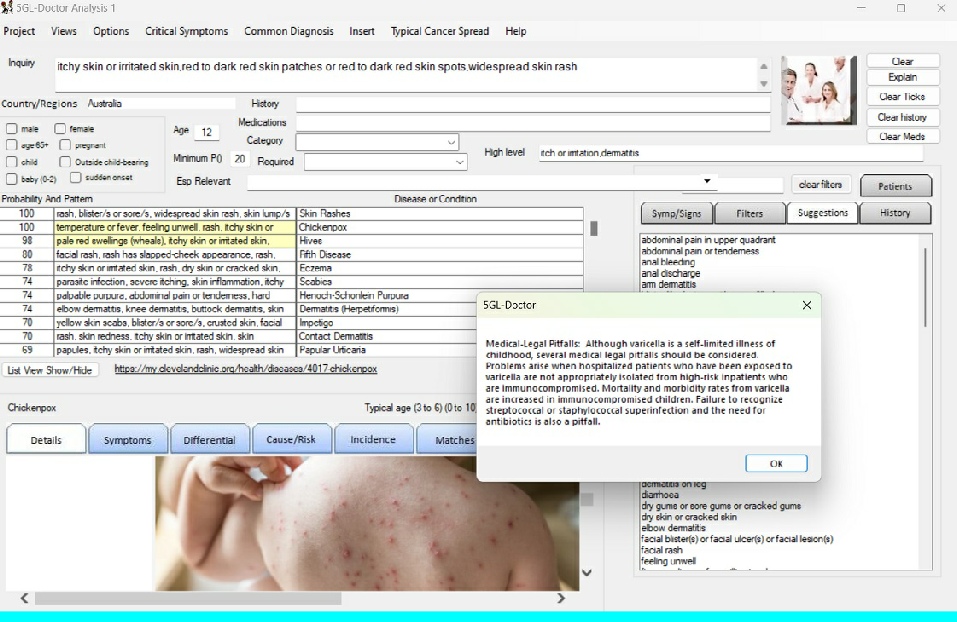Click the details pane scroll down chevron
This screenshot has width=957, height=622.
[x=587, y=573]
